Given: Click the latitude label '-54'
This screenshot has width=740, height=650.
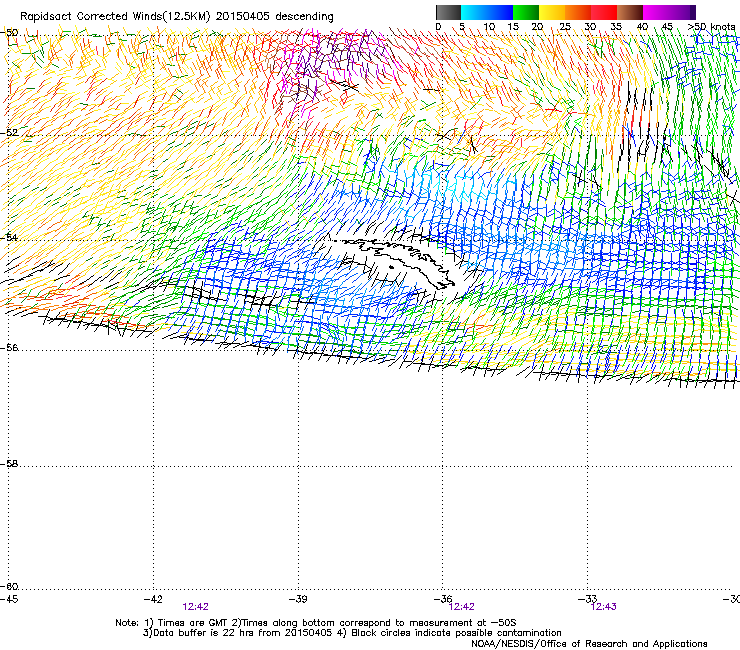Looking at the screenshot, I should (10, 237).
